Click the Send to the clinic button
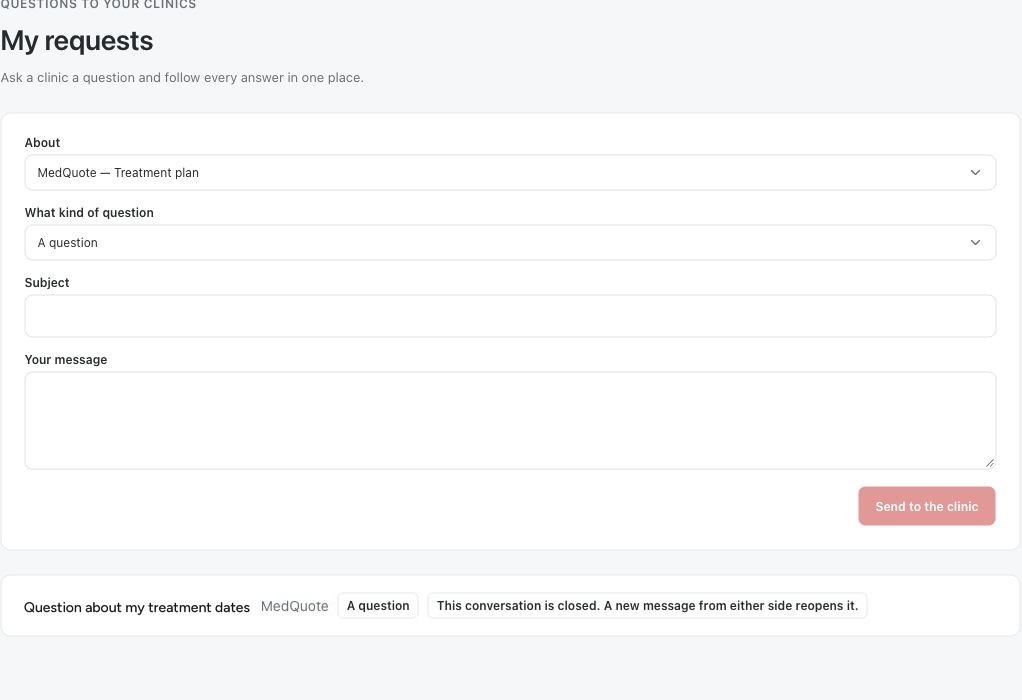The width and height of the screenshot is (1022, 700). point(926,506)
